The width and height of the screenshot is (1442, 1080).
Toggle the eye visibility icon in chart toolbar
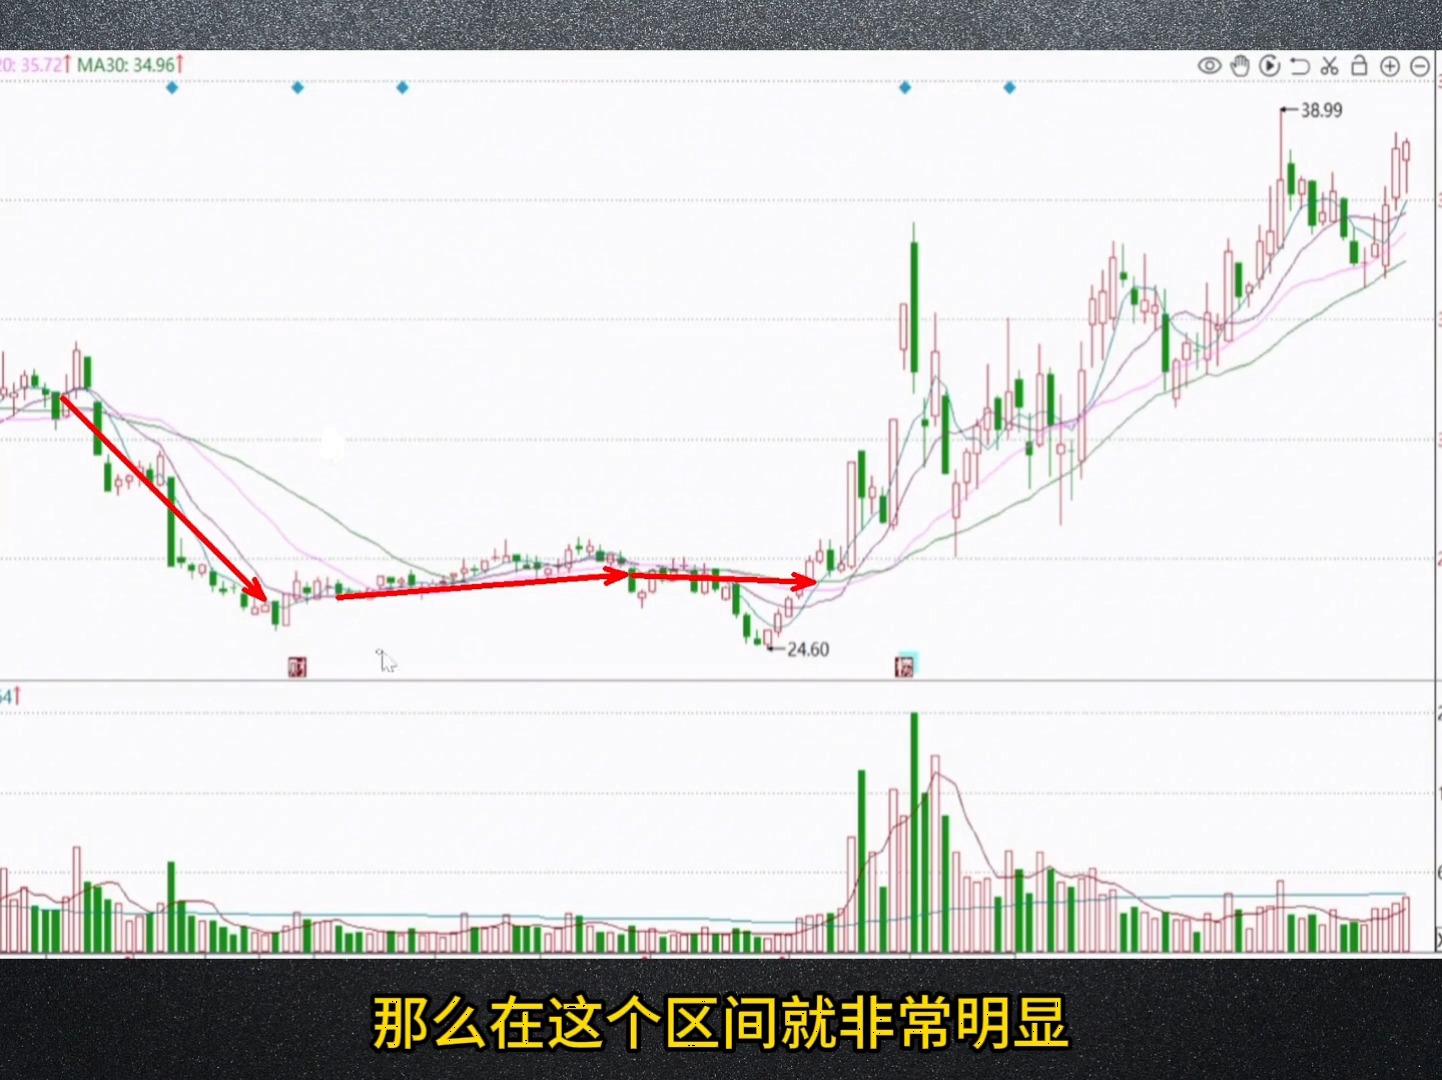1210,66
